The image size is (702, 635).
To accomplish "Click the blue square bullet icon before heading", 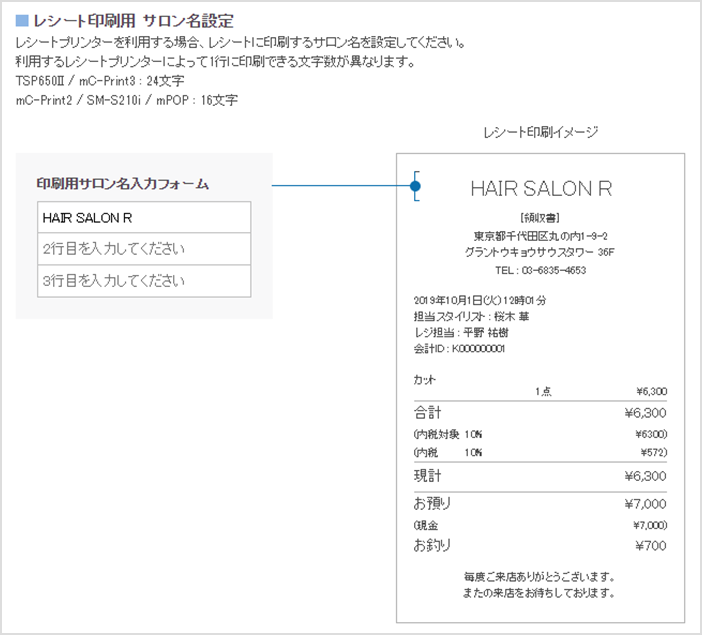I will coord(22,21).
